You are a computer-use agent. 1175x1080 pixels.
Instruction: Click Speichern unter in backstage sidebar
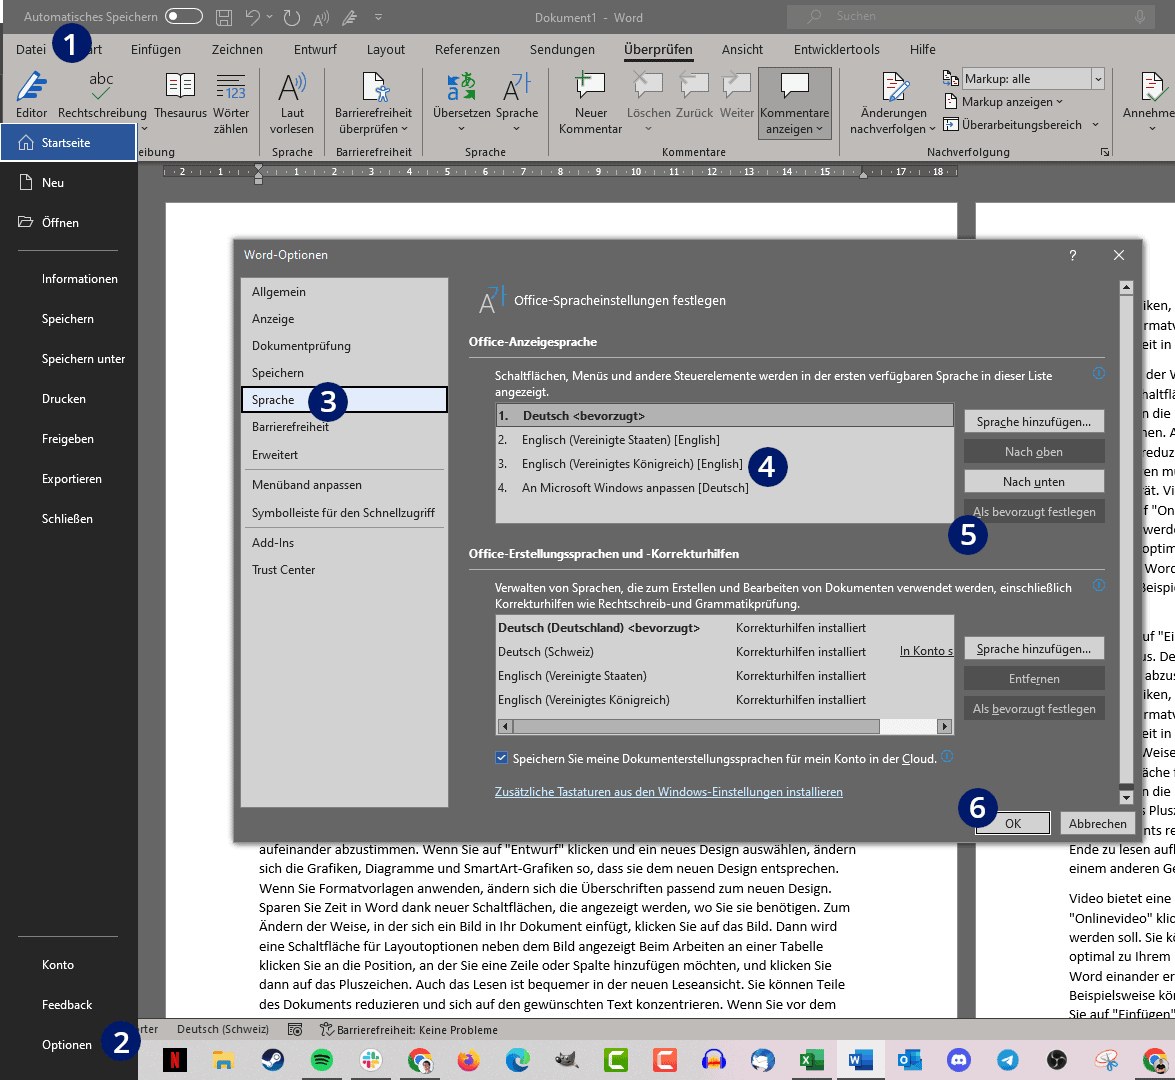point(83,359)
